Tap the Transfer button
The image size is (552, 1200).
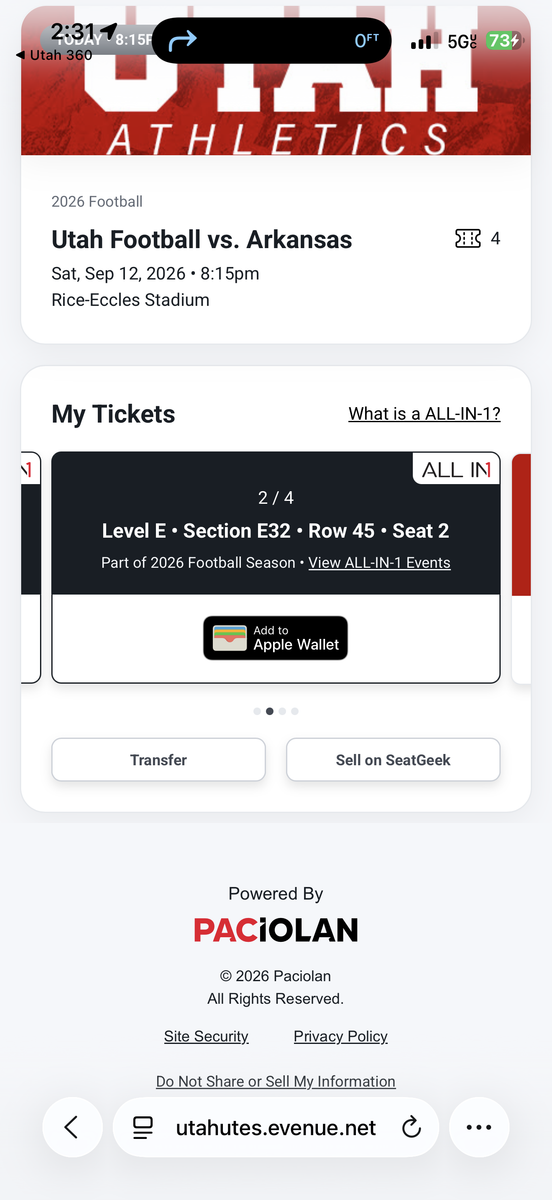[x=159, y=760]
